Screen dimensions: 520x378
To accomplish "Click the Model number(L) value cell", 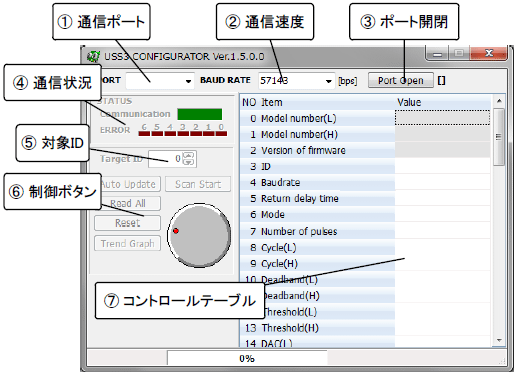I will click(442, 118).
